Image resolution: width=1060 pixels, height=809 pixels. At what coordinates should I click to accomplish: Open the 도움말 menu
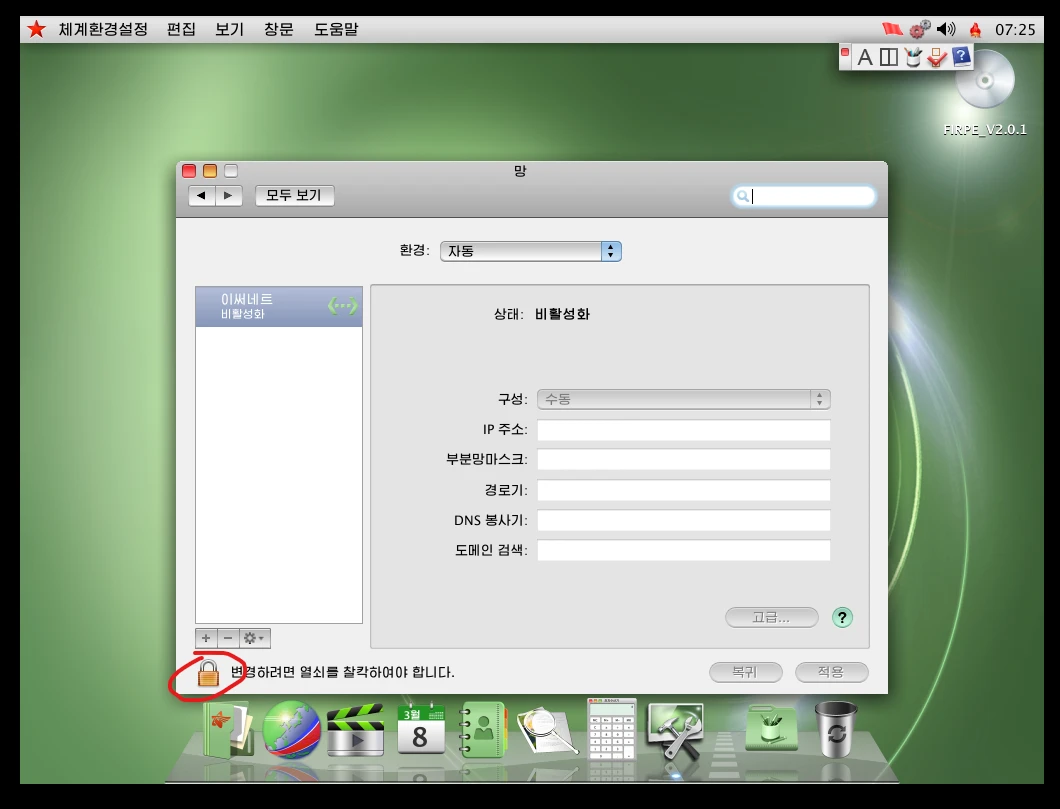(x=336, y=29)
